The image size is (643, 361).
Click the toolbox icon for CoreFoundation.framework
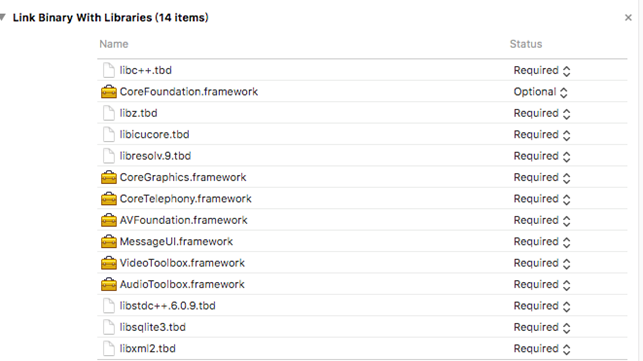tap(109, 91)
